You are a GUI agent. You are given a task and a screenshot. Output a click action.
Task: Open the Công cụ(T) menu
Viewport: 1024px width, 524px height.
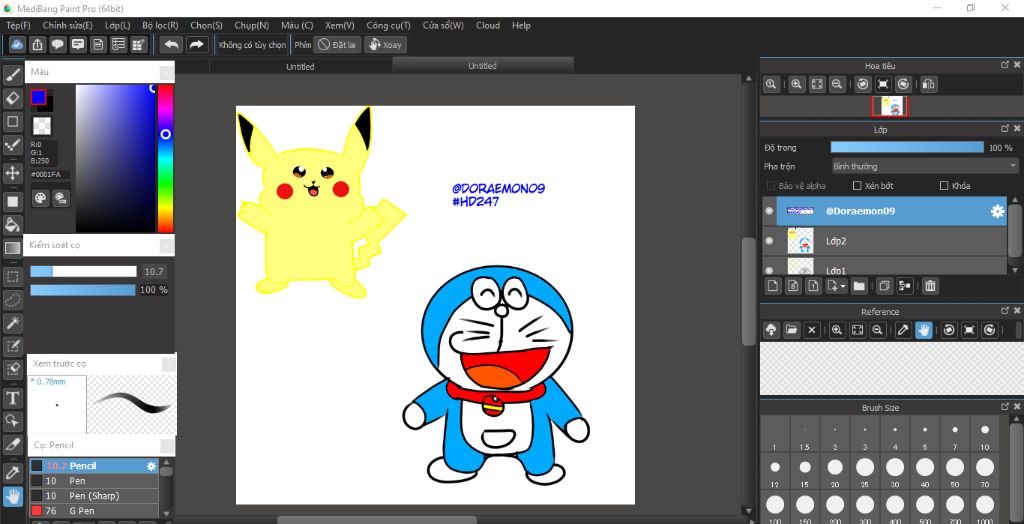pyautogui.click(x=388, y=25)
